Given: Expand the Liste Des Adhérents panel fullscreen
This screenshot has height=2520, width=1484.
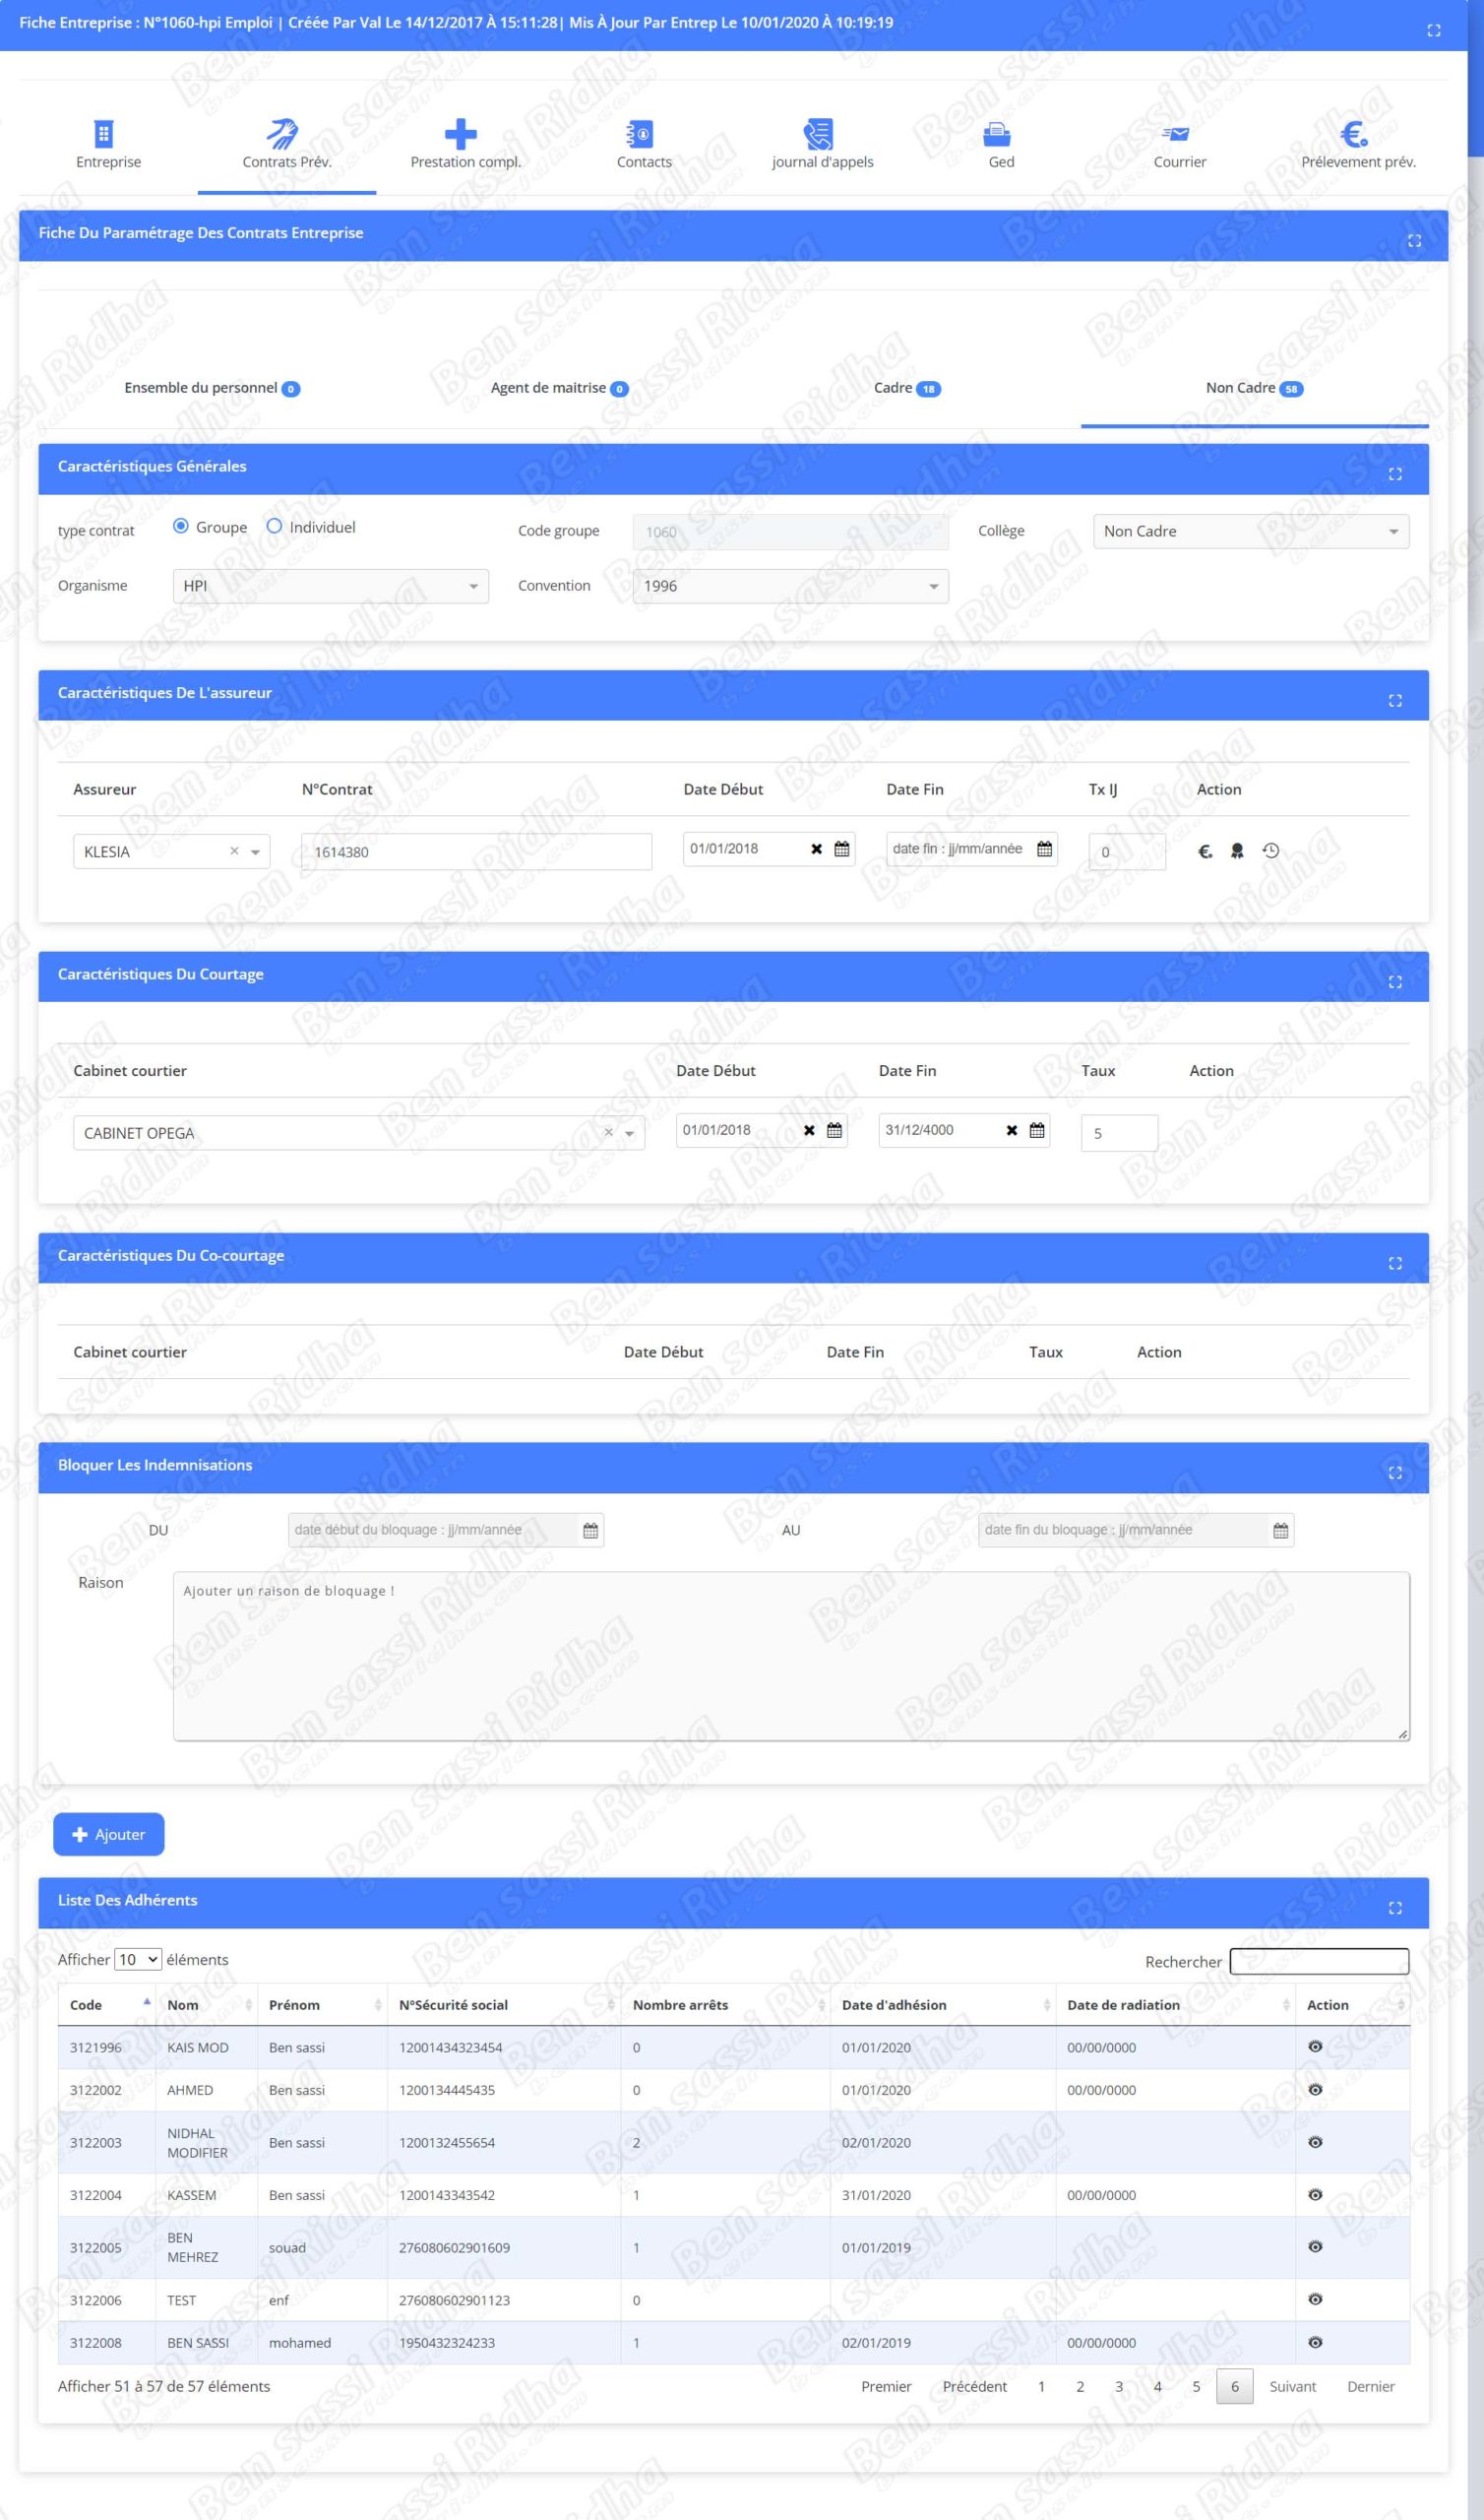Looking at the screenshot, I should pos(1394,1908).
